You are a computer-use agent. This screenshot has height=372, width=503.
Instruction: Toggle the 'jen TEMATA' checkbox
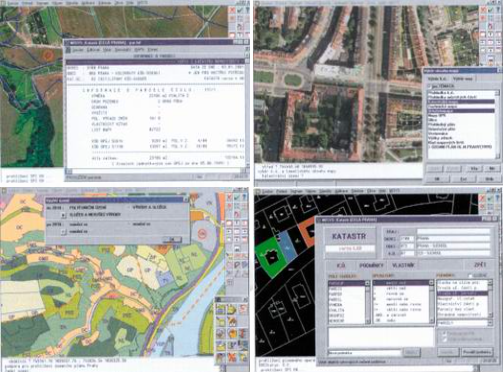click(x=429, y=86)
